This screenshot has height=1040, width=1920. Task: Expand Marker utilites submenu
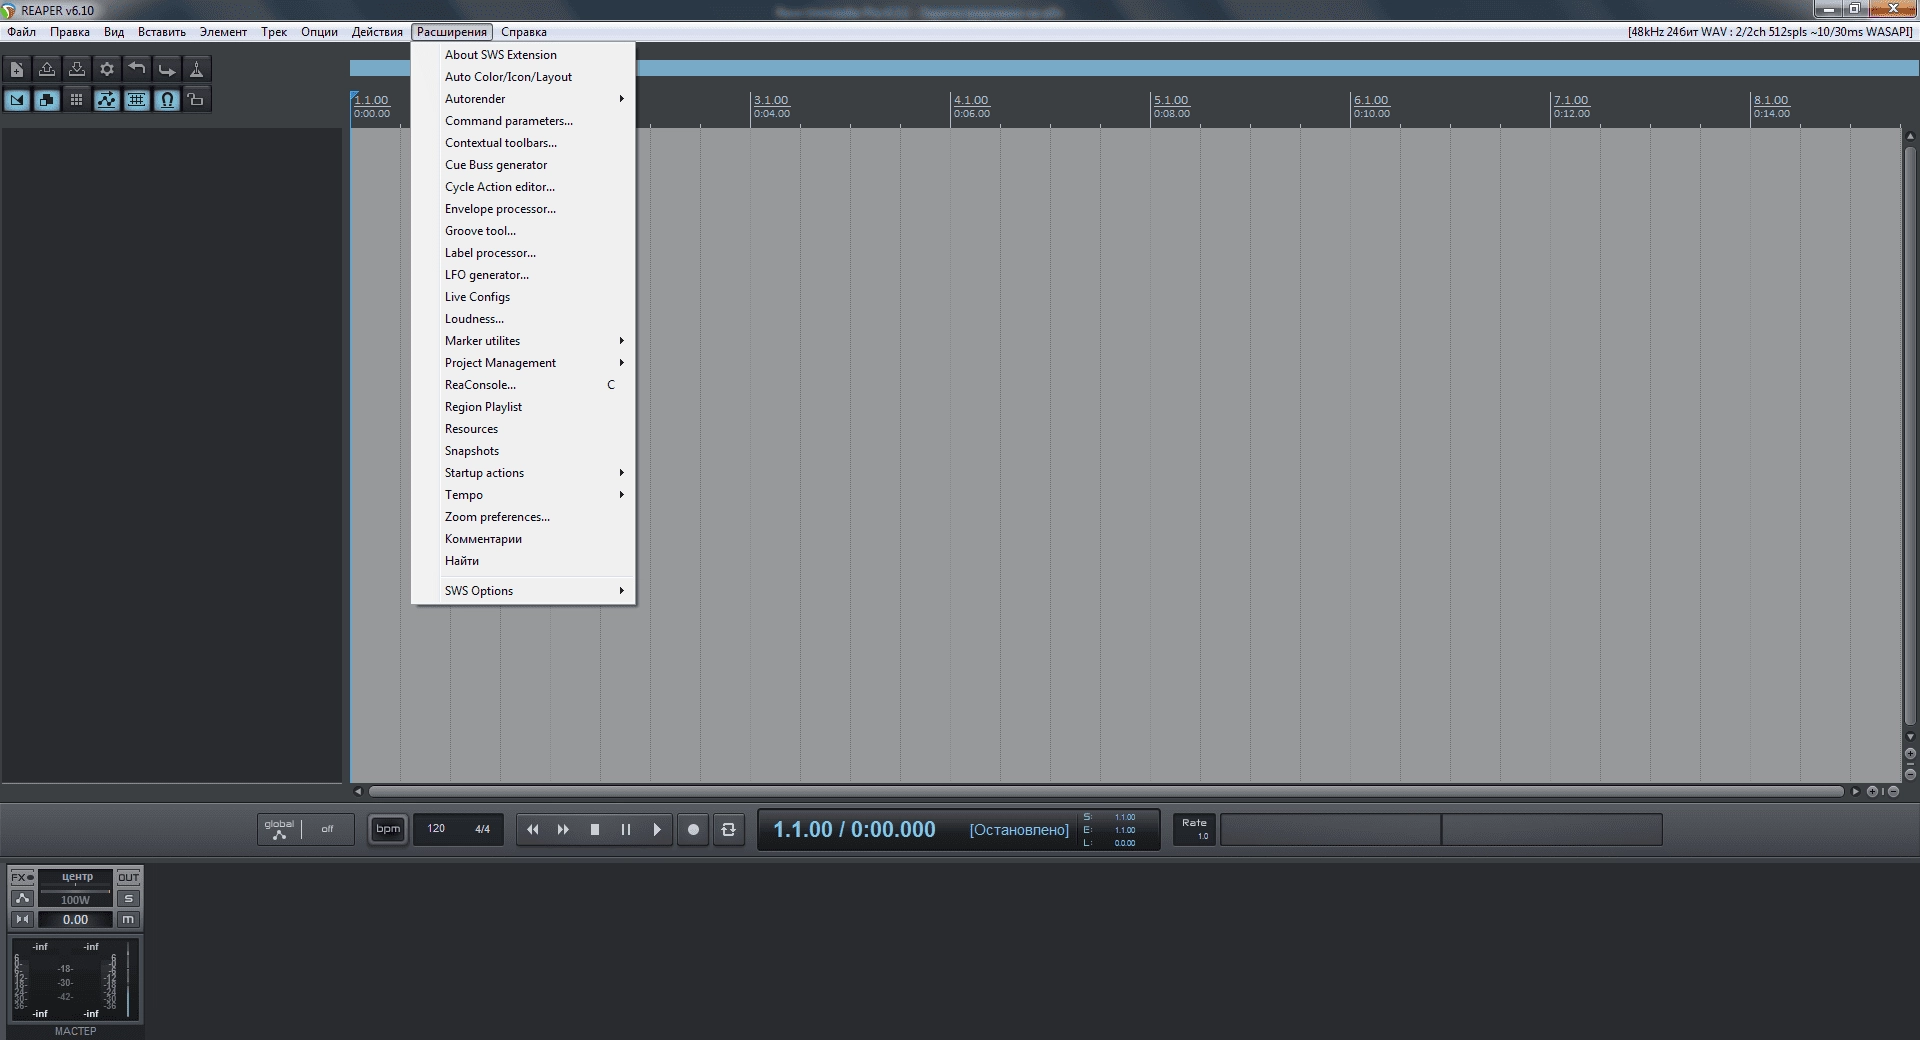(523, 341)
